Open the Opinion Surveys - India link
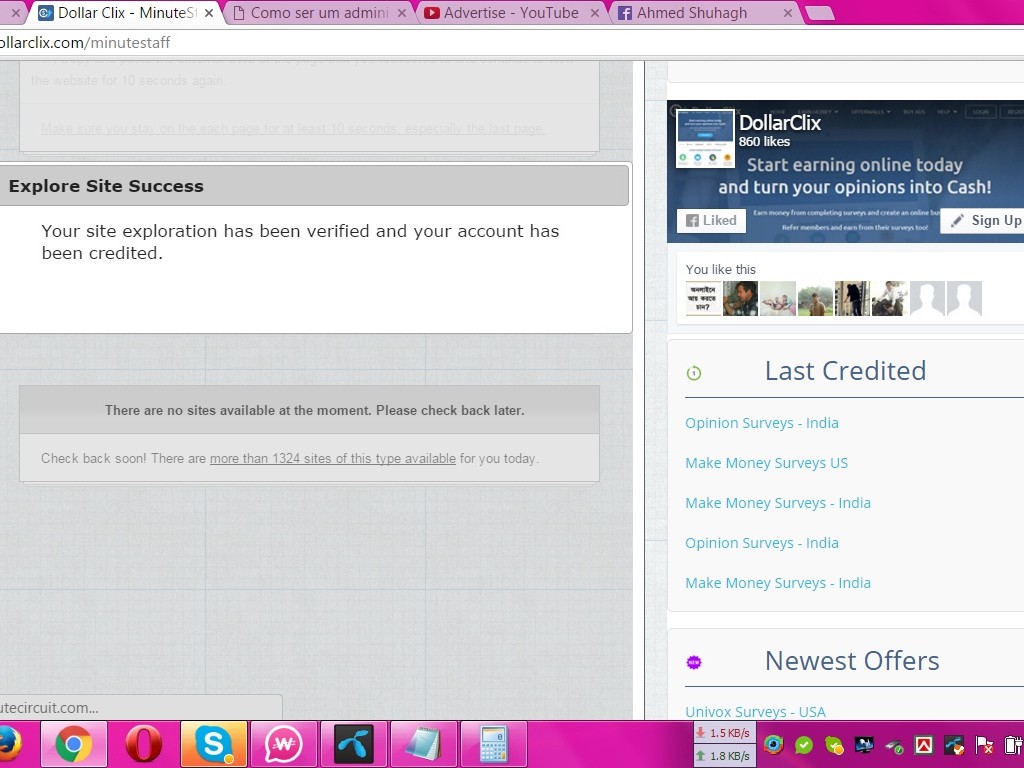The width and height of the screenshot is (1024, 768). tap(761, 423)
